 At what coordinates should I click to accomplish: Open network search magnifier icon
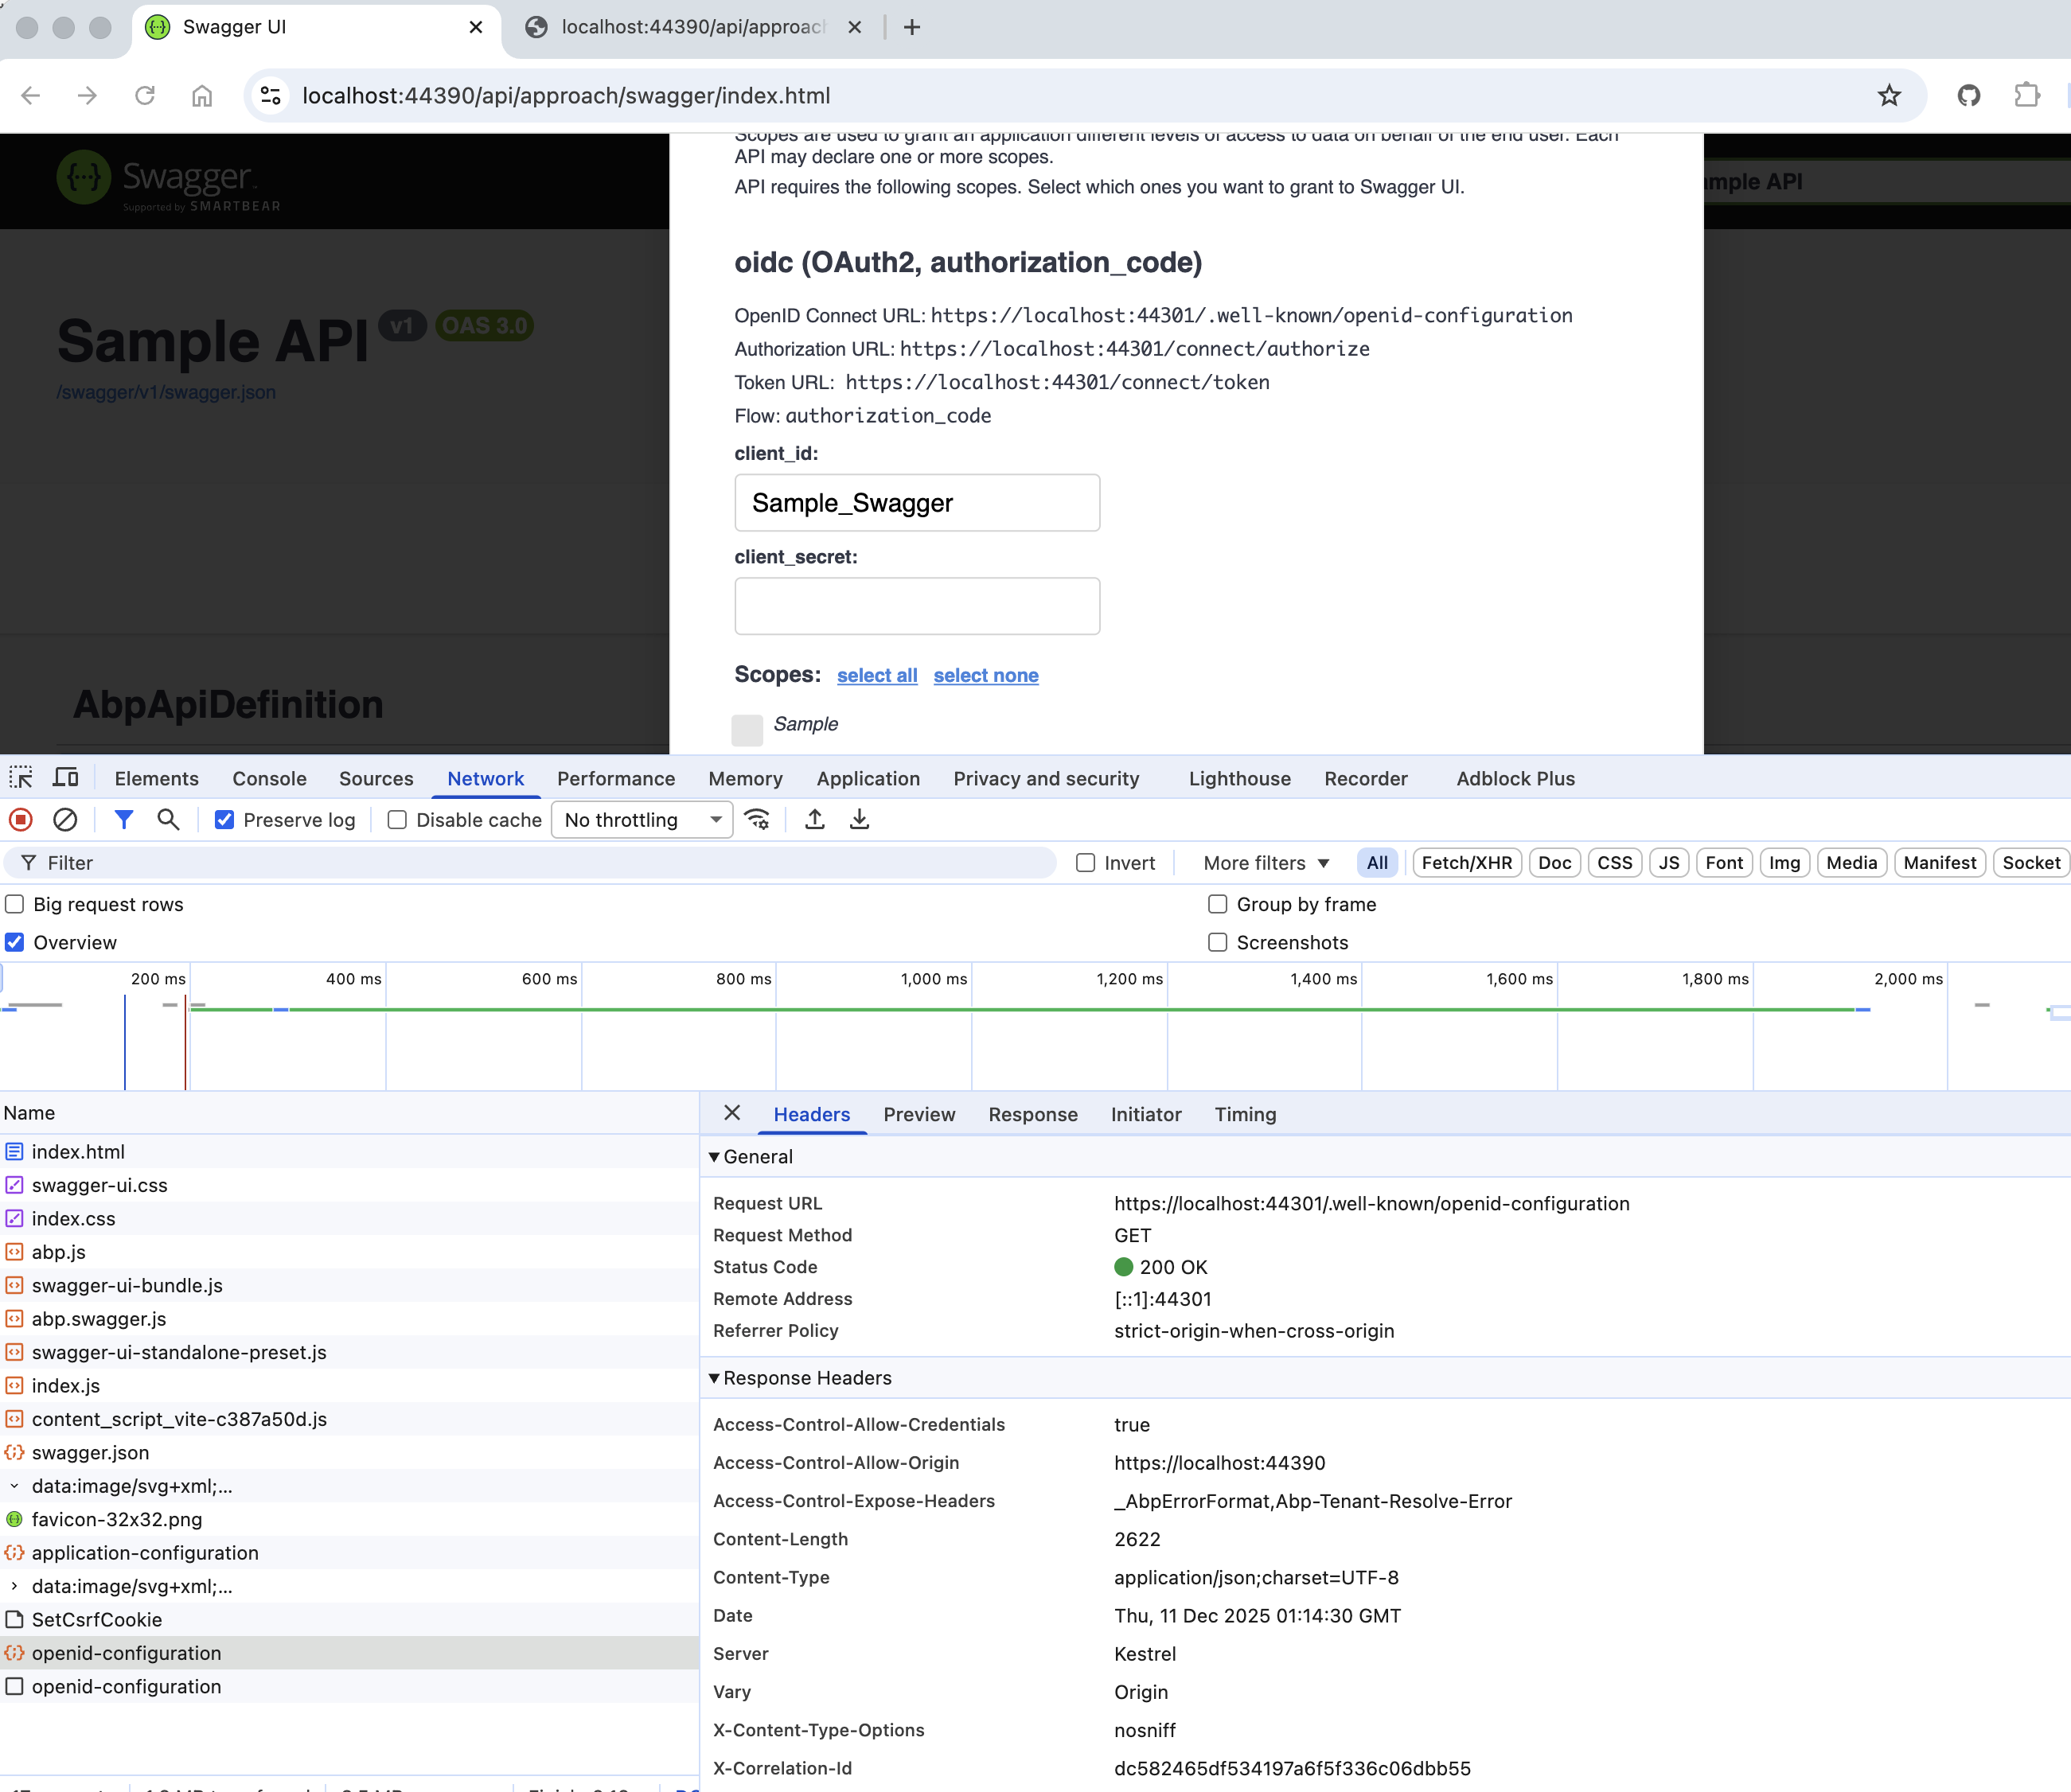click(x=168, y=820)
